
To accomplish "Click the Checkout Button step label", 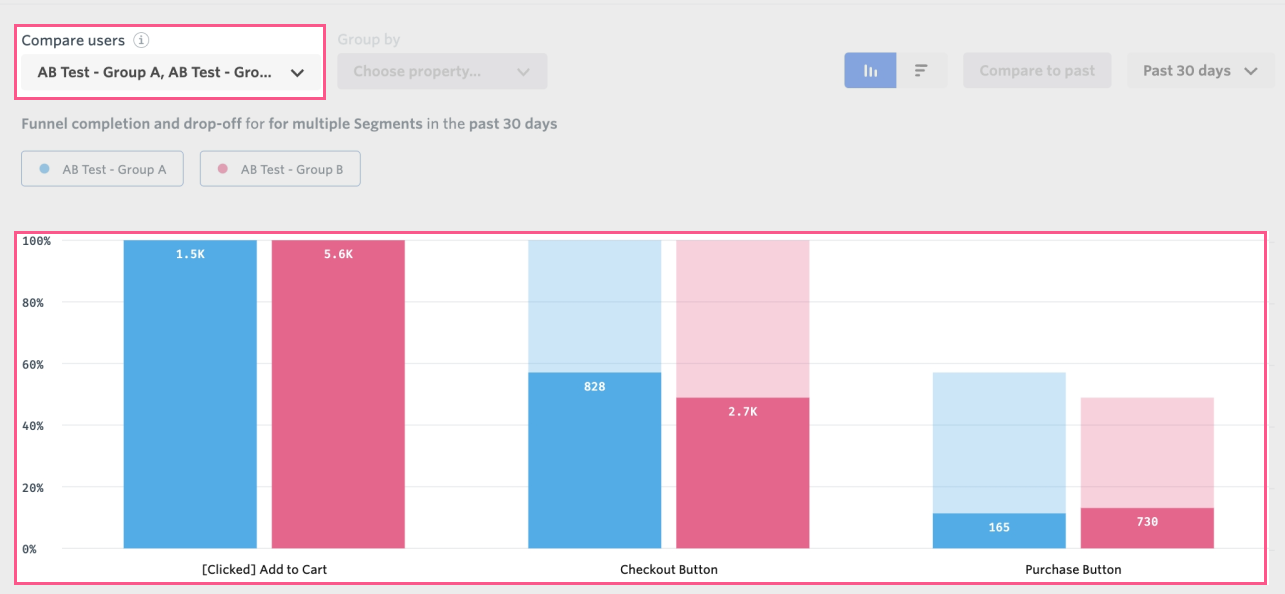I will (x=668, y=570).
